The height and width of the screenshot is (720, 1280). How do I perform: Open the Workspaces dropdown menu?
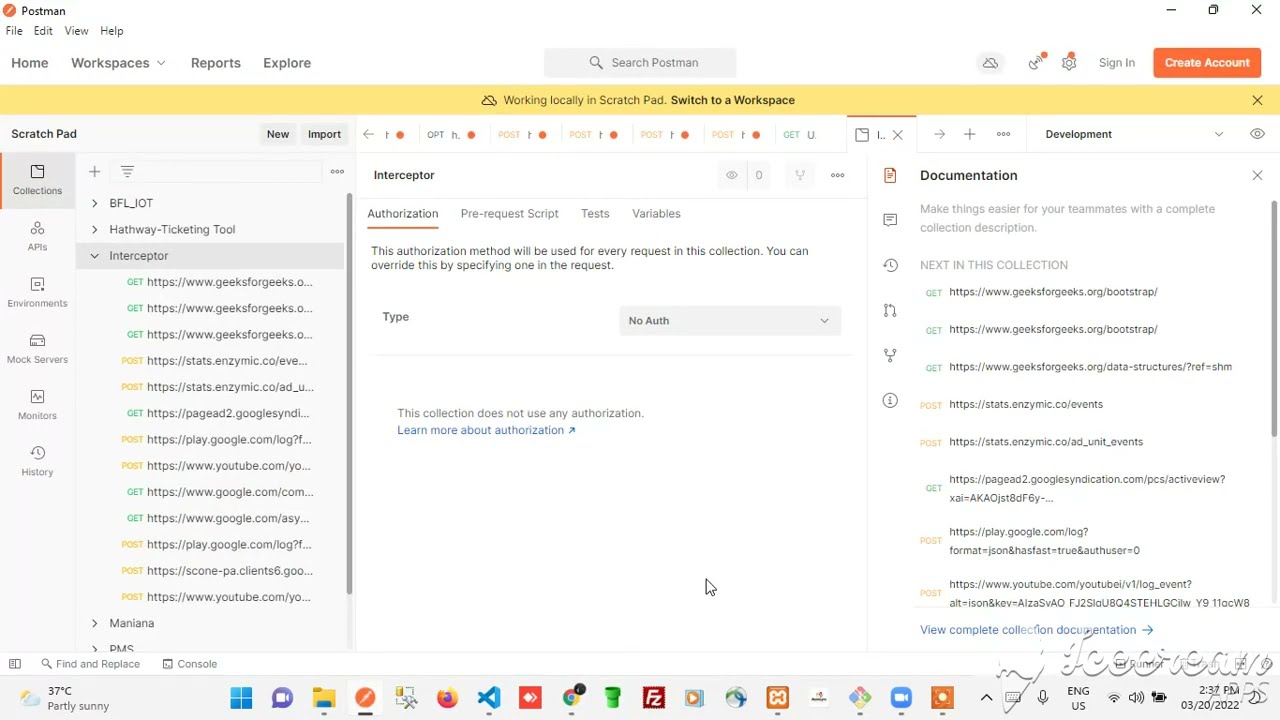pyautogui.click(x=118, y=63)
